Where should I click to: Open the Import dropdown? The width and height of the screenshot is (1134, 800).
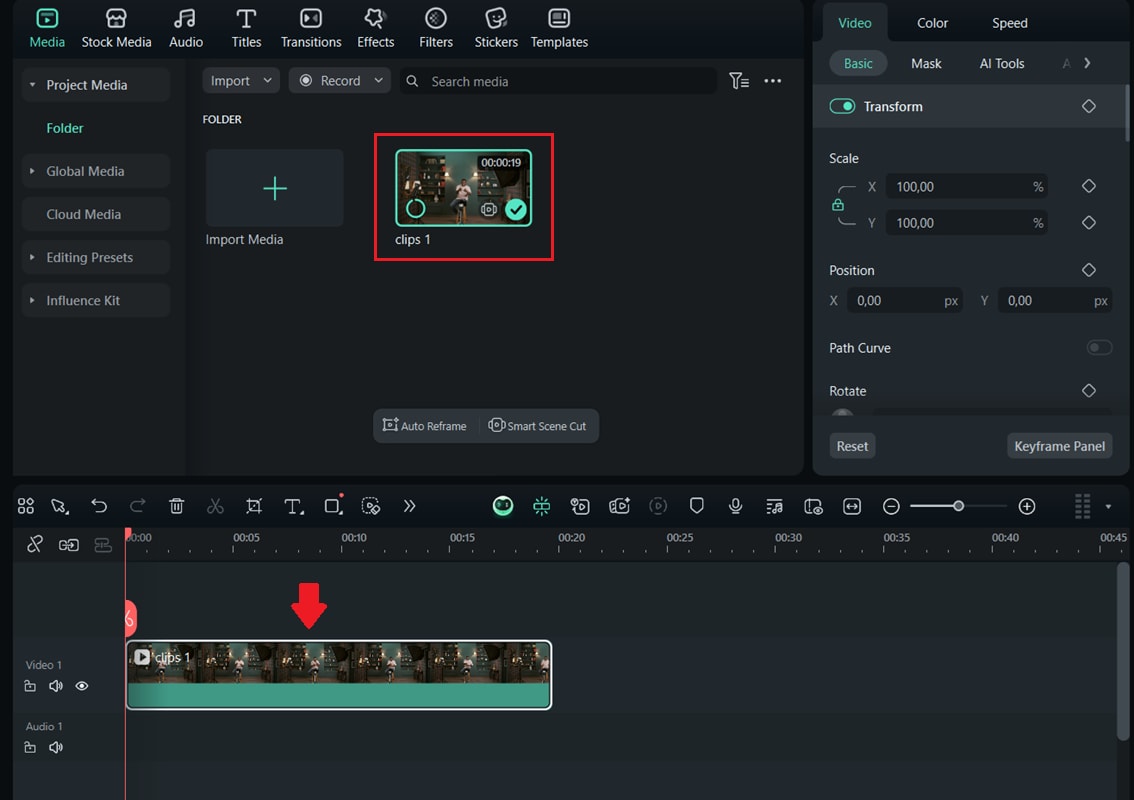click(x=241, y=81)
